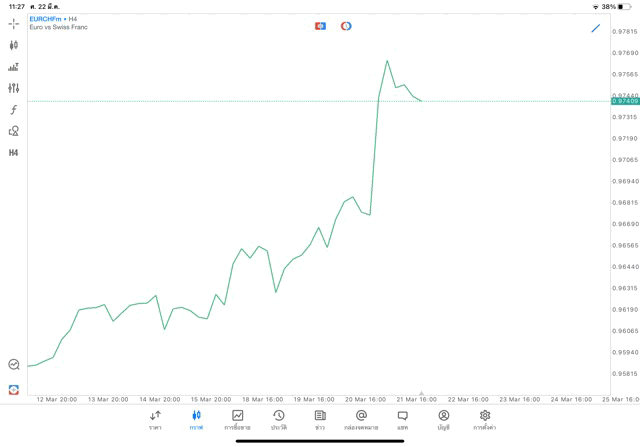Tap the red-blue icon at bottom-left corner
This screenshot has width=640, height=447.
point(13,390)
